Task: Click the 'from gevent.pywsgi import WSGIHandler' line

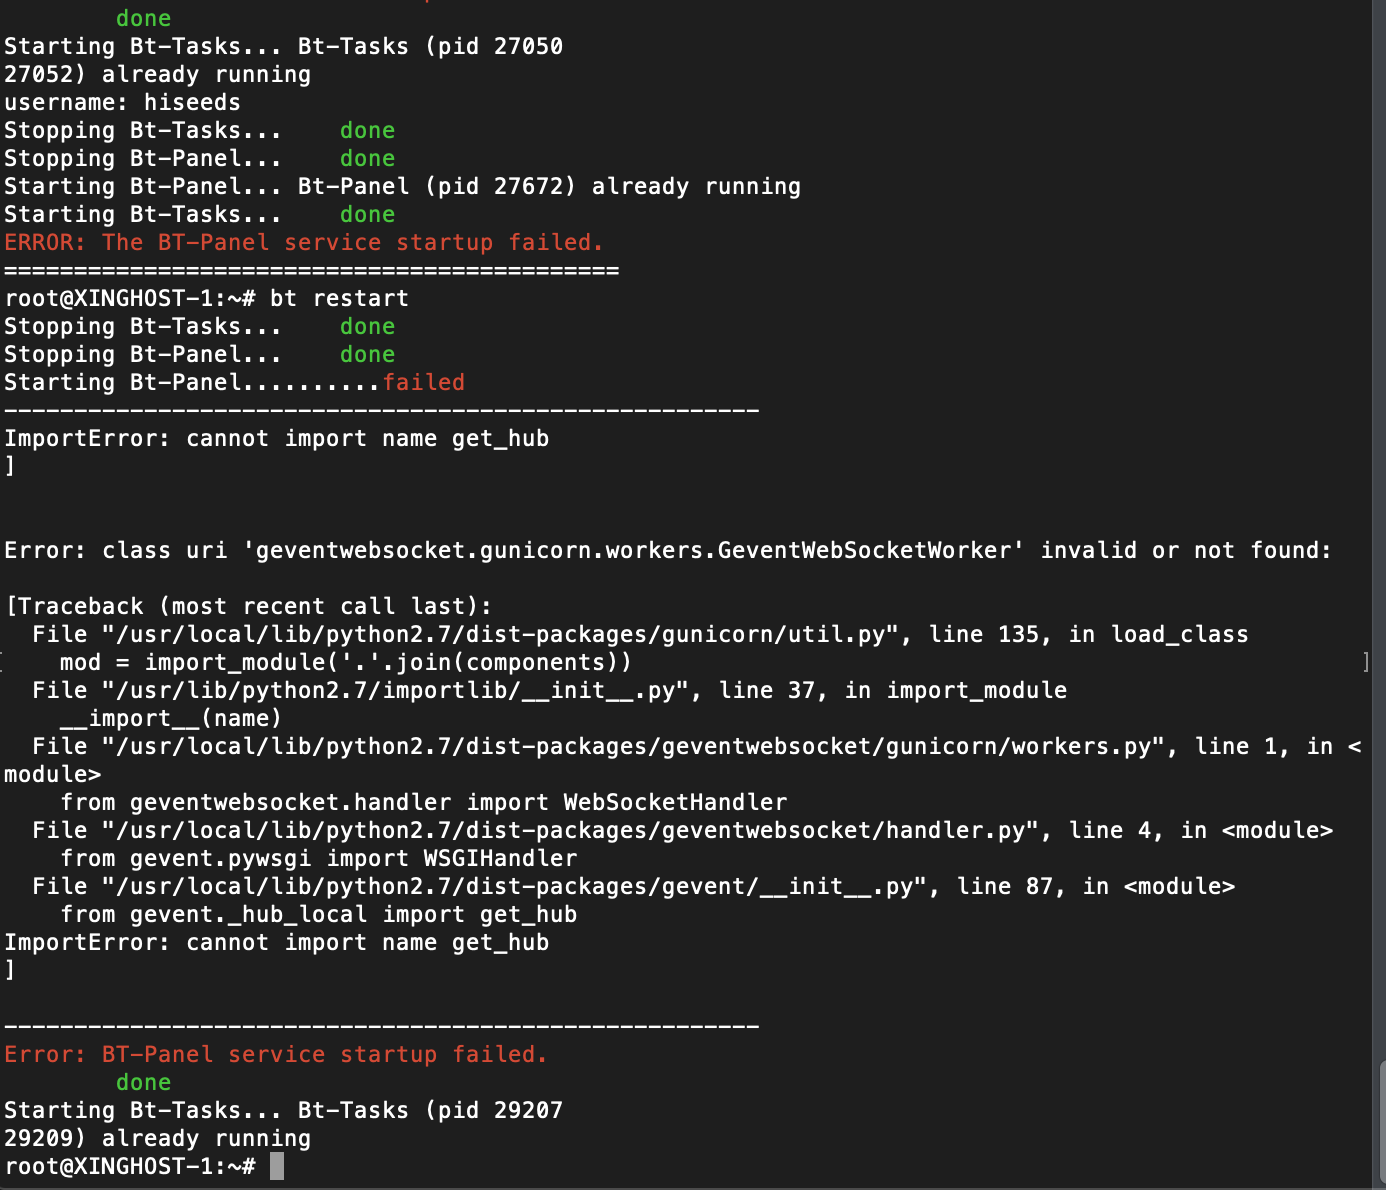Action: [x=319, y=858]
